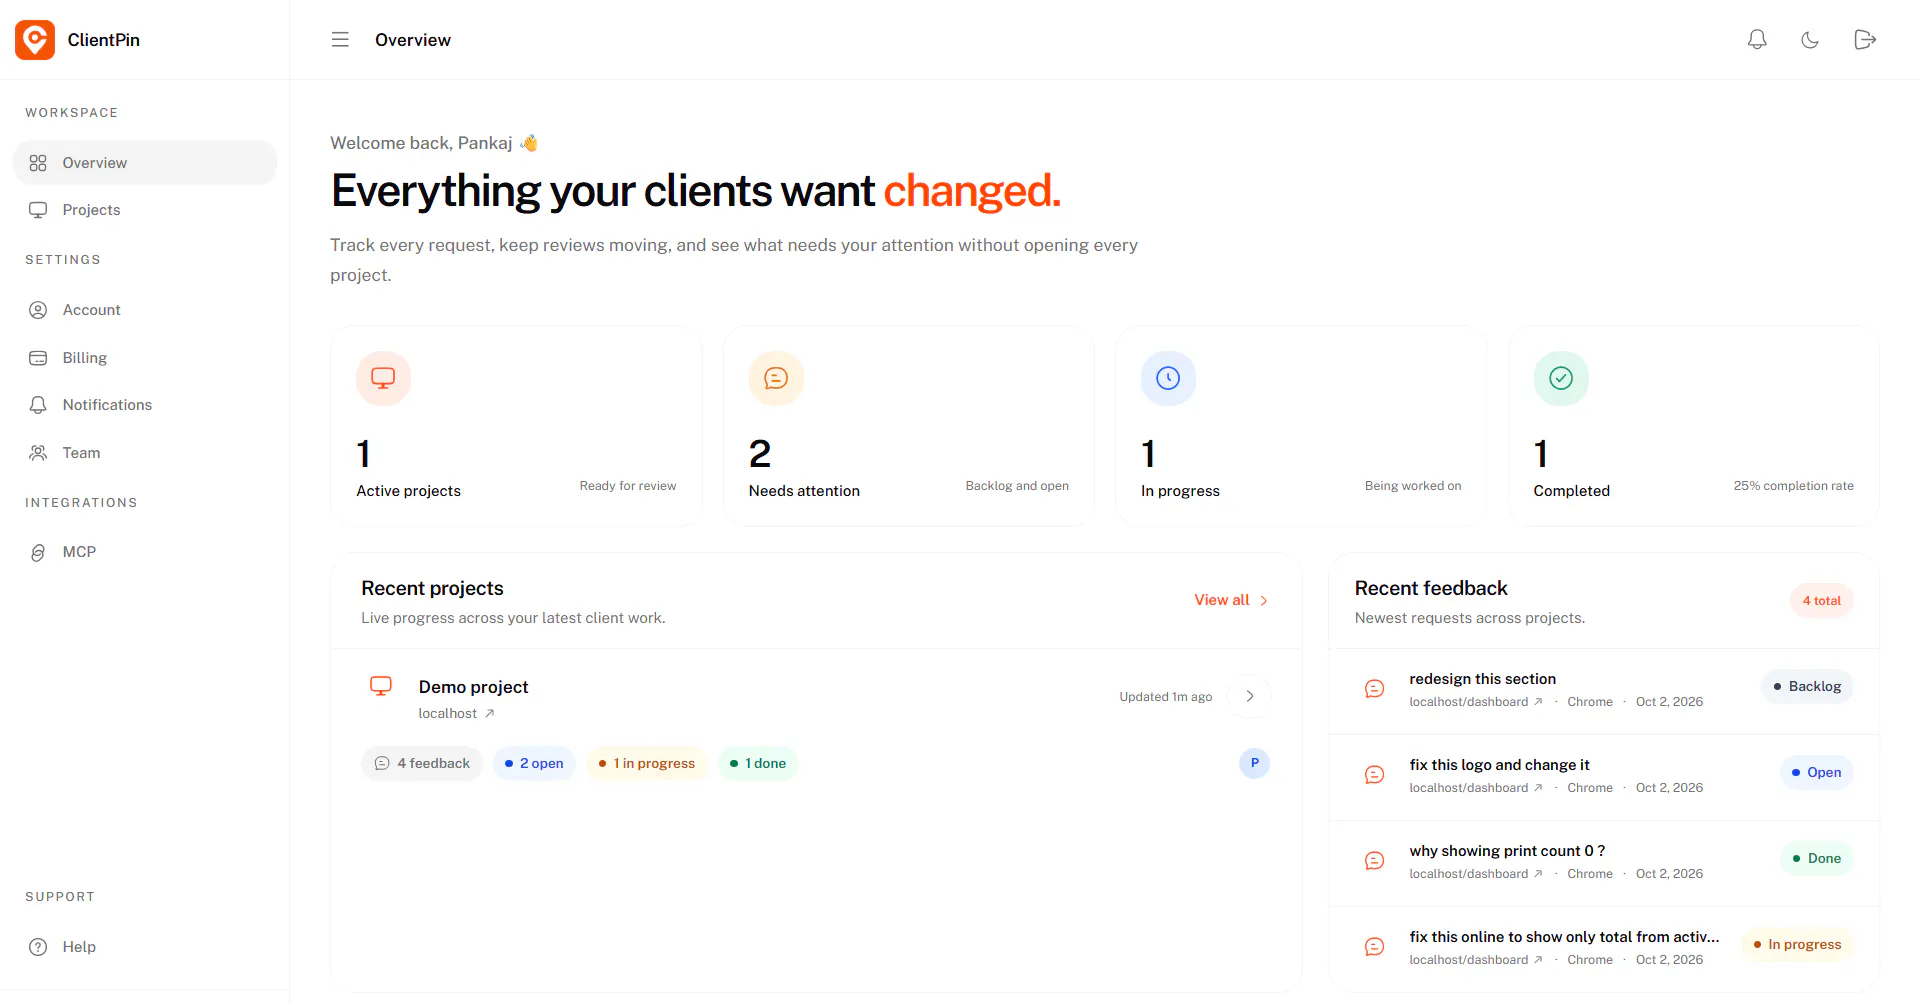Click the In progress clock icon
The height and width of the screenshot is (1004, 1920).
point(1168,378)
